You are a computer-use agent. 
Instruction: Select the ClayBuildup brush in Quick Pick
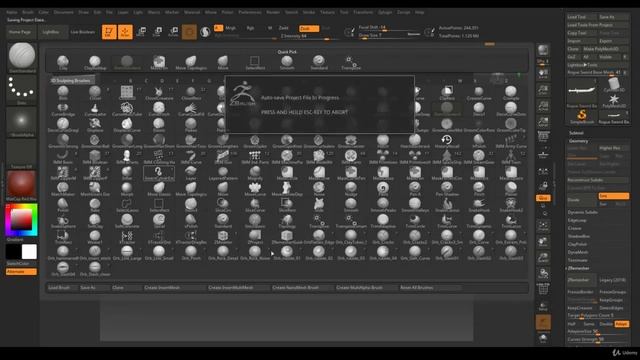(x=95, y=62)
